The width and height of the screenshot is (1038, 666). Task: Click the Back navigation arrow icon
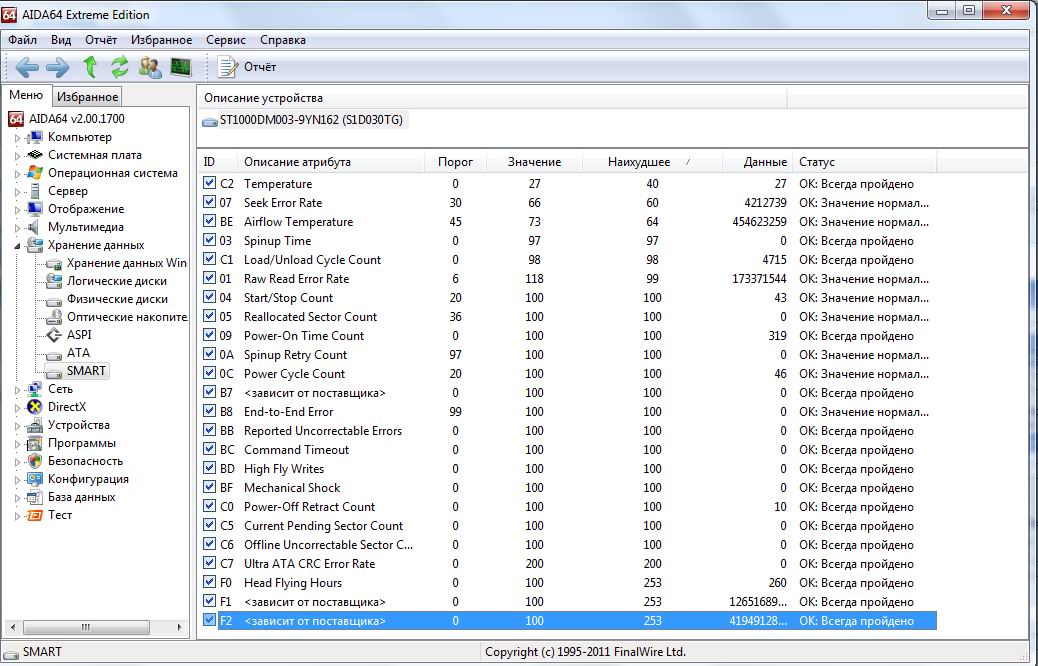pos(27,67)
